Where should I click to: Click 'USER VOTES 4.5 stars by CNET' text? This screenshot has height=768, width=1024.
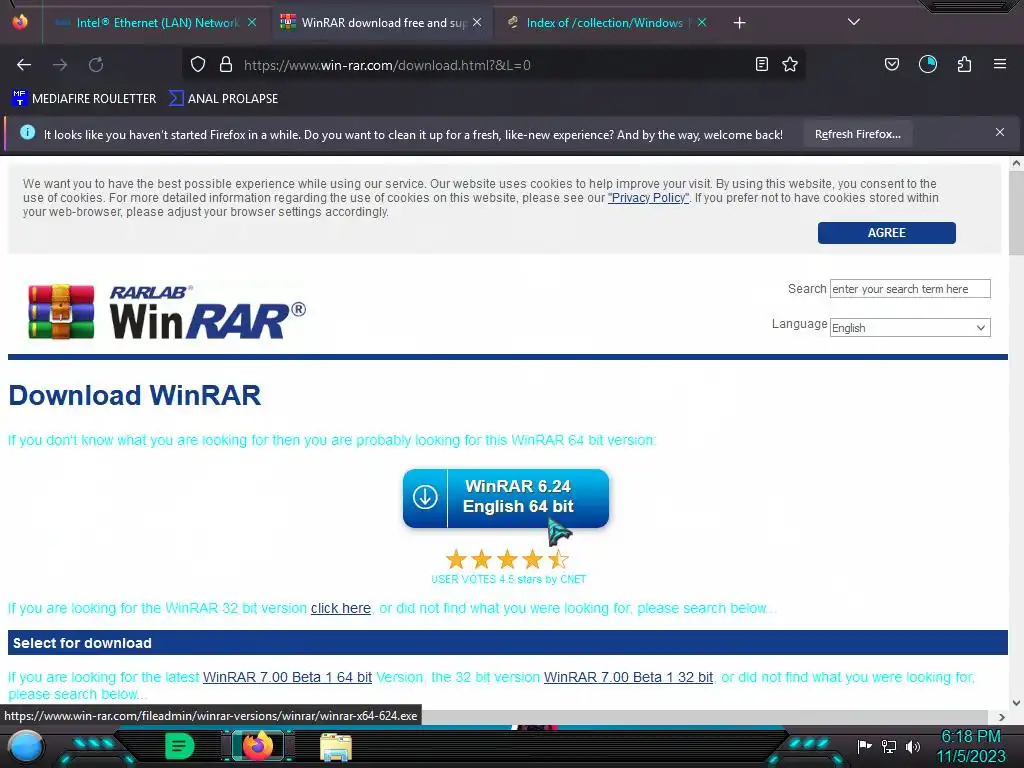(509, 579)
